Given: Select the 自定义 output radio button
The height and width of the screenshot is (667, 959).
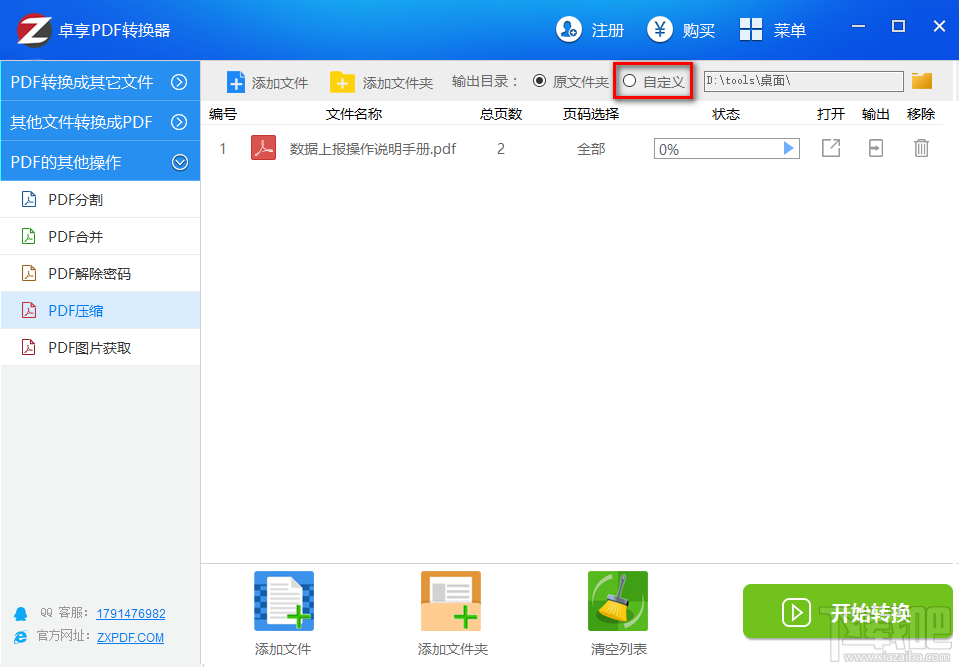Looking at the screenshot, I should (x=629, y=81).
